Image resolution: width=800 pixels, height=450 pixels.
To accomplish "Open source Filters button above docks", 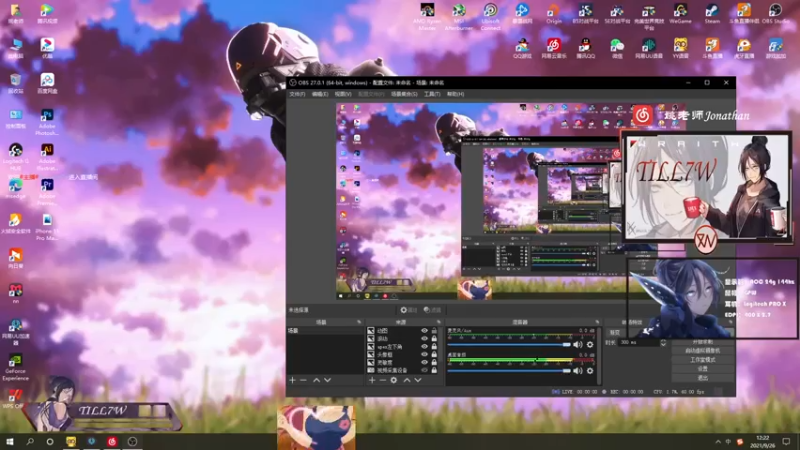I will (432, 310).
